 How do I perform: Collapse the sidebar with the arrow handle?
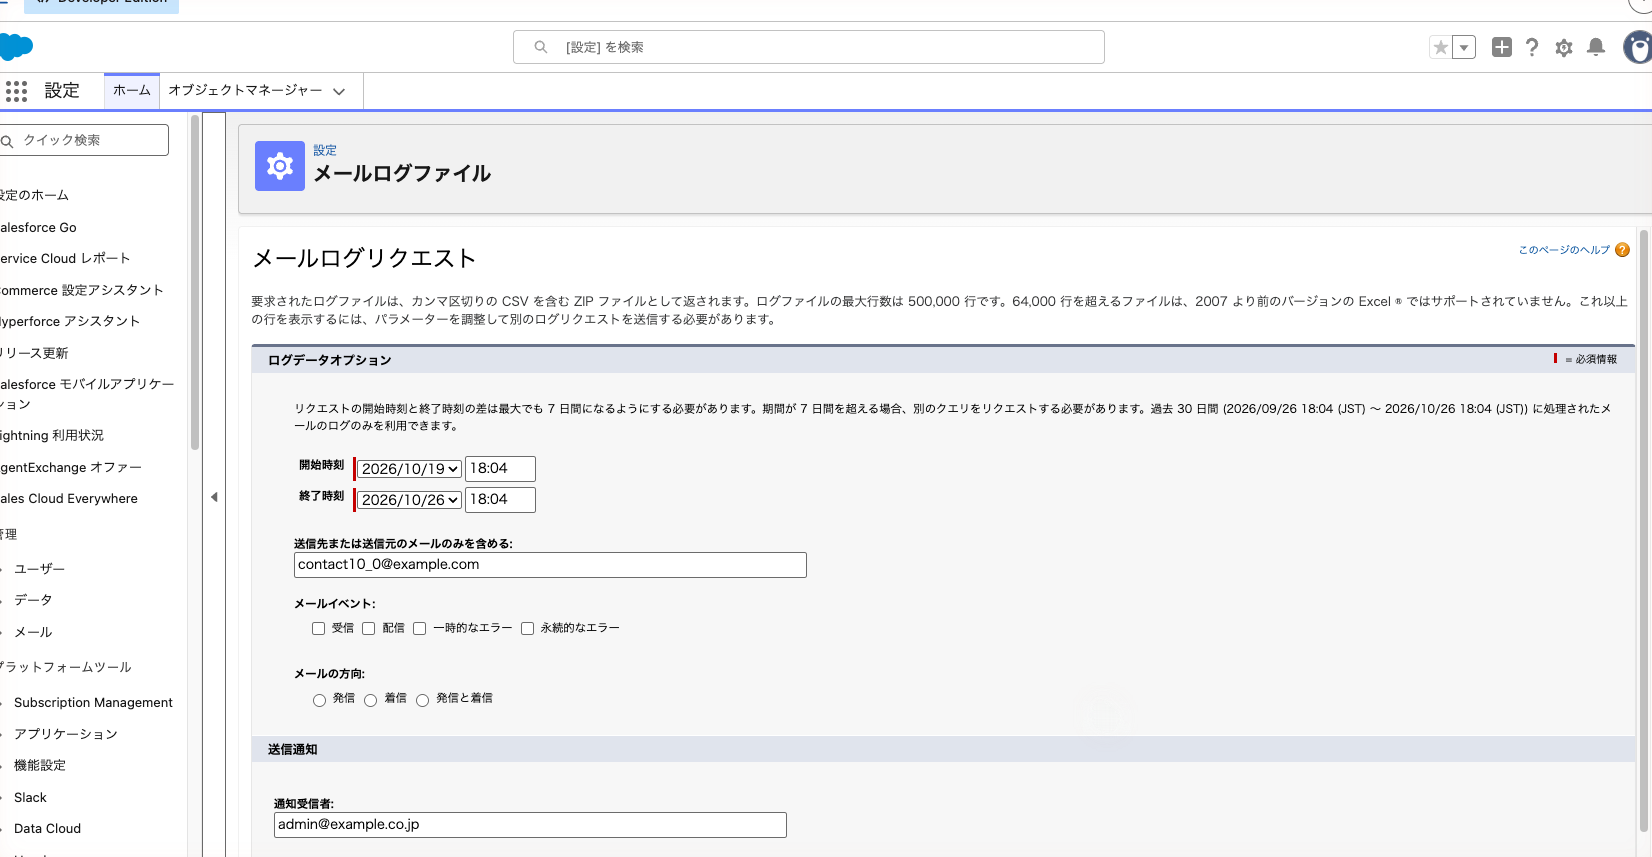tap(214, 497)
